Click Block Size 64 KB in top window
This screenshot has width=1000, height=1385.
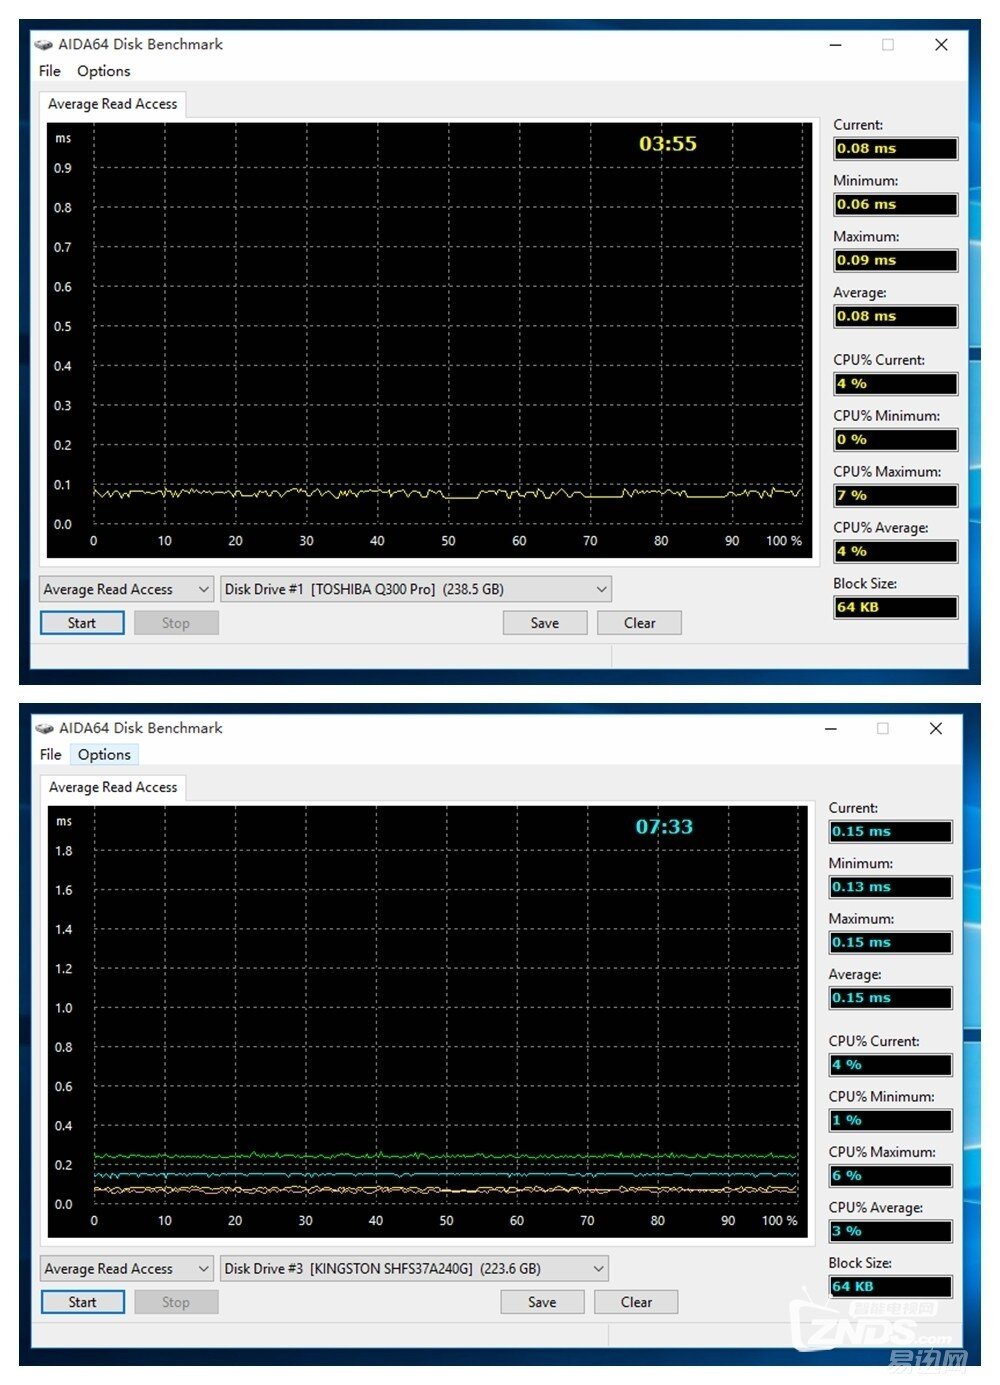point(896,607)
